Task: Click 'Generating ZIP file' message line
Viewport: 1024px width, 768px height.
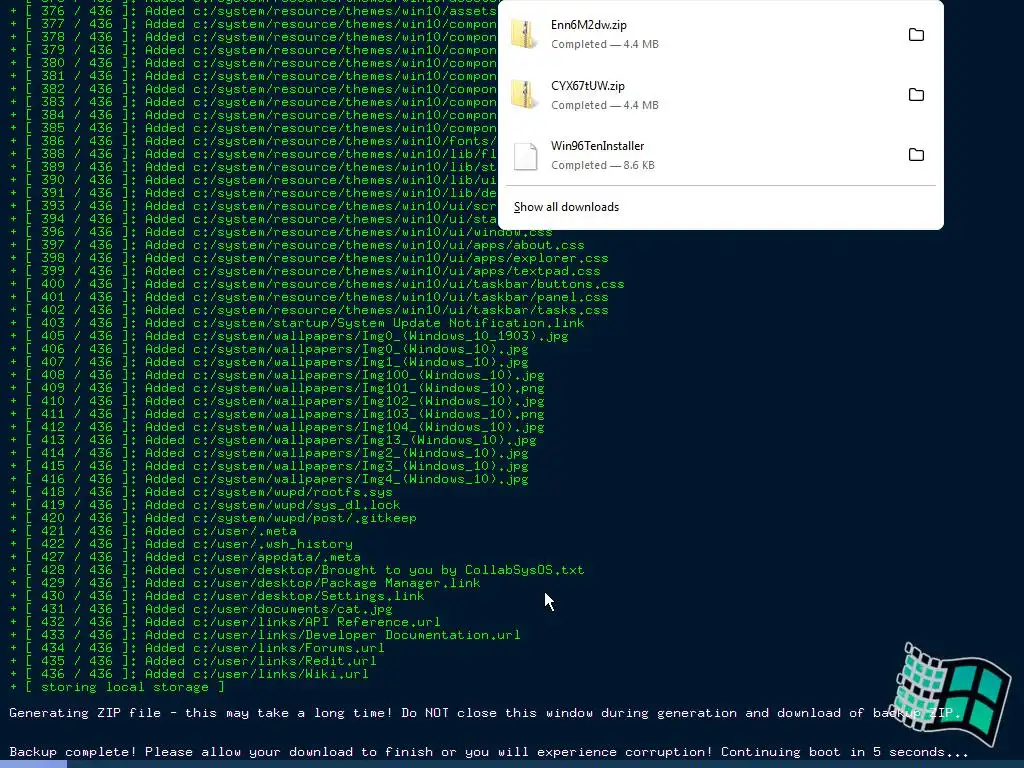Action: [x=485, y=713]
